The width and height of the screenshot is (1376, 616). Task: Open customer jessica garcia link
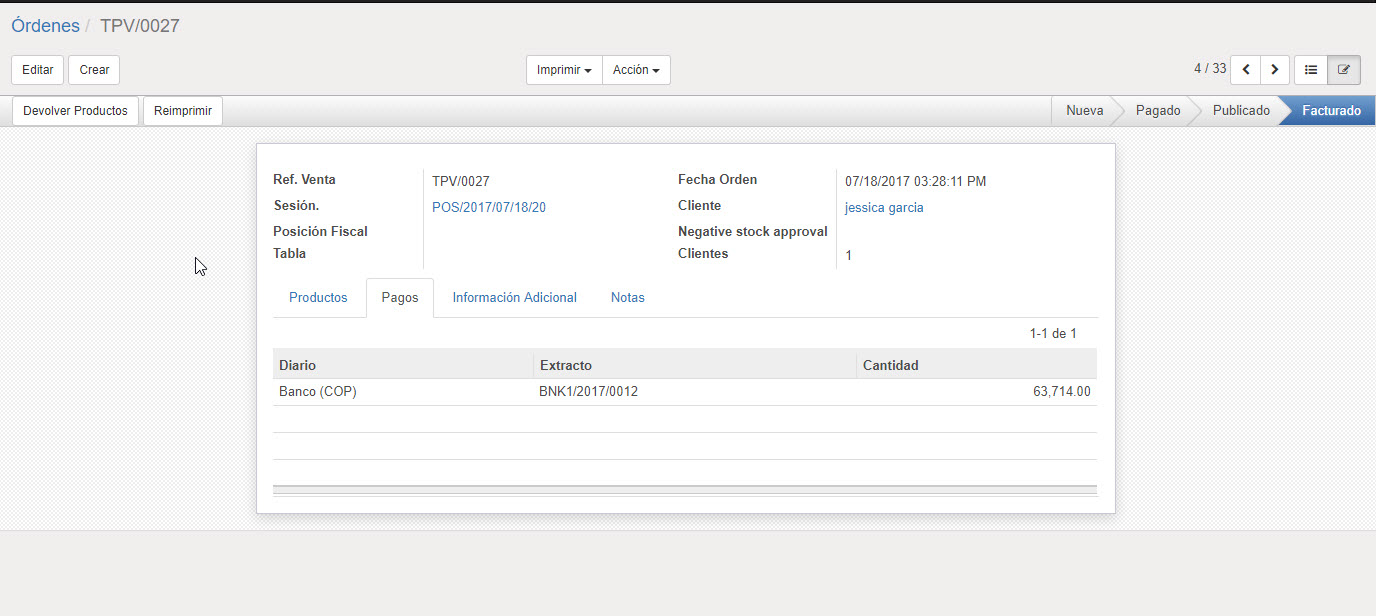point(884,208)
